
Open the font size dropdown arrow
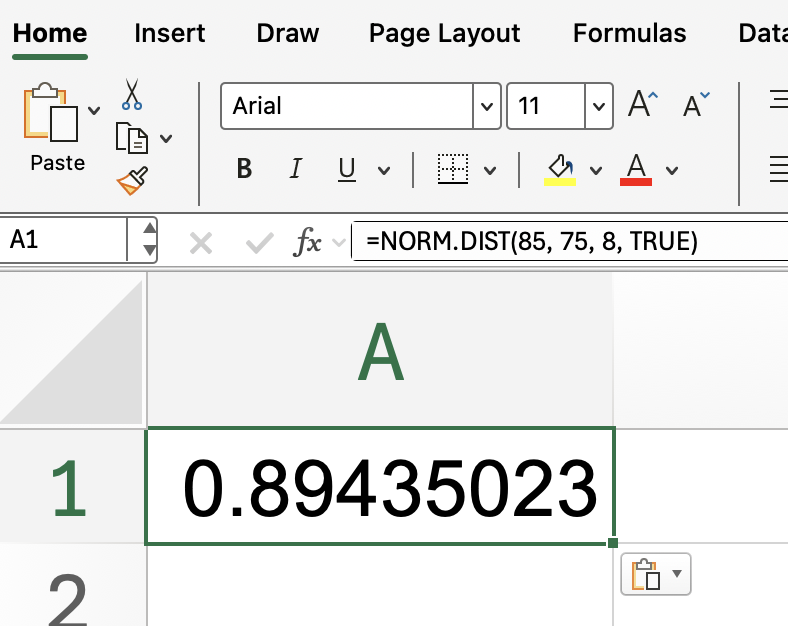coord(598,106)
